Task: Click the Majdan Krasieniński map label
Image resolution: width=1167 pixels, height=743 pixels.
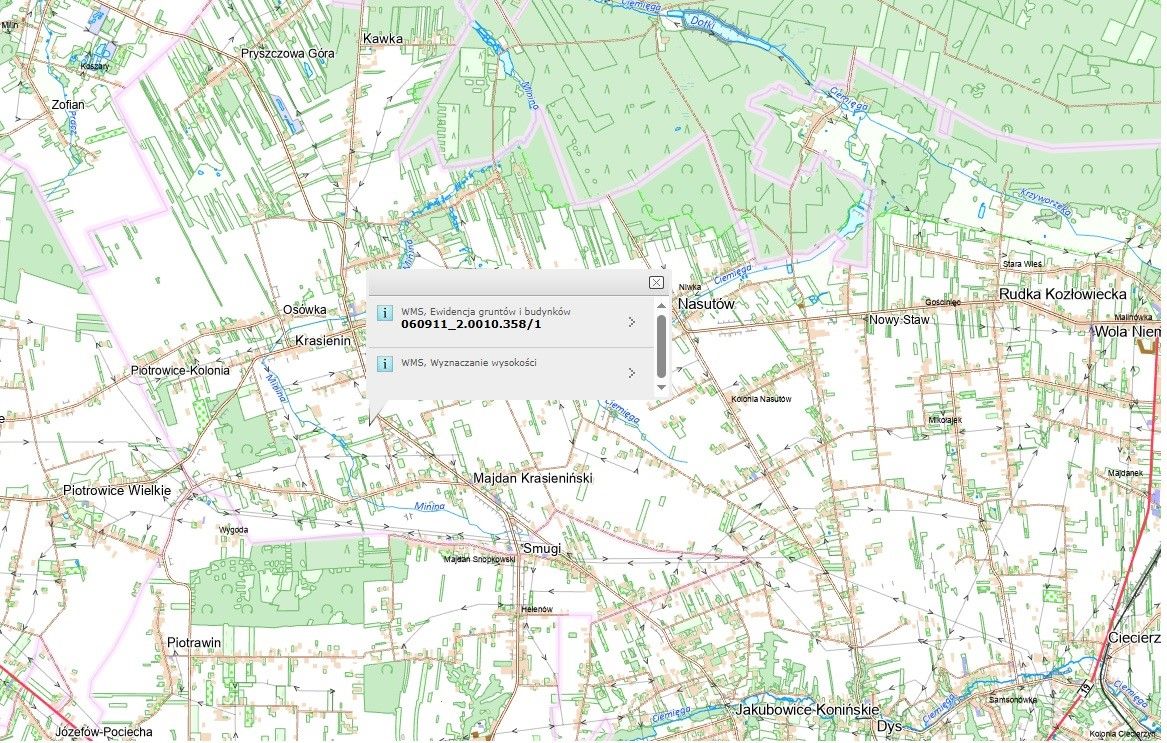Action: click(x=533, y=478)
